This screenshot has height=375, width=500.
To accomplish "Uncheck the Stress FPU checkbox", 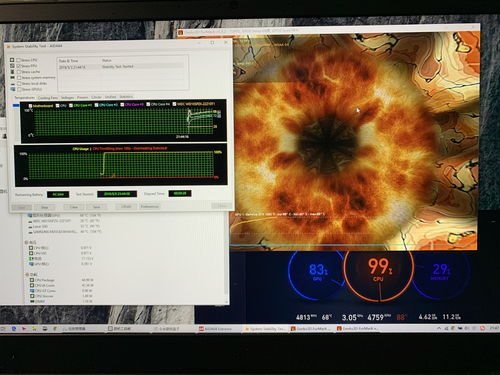I will 19,66.
